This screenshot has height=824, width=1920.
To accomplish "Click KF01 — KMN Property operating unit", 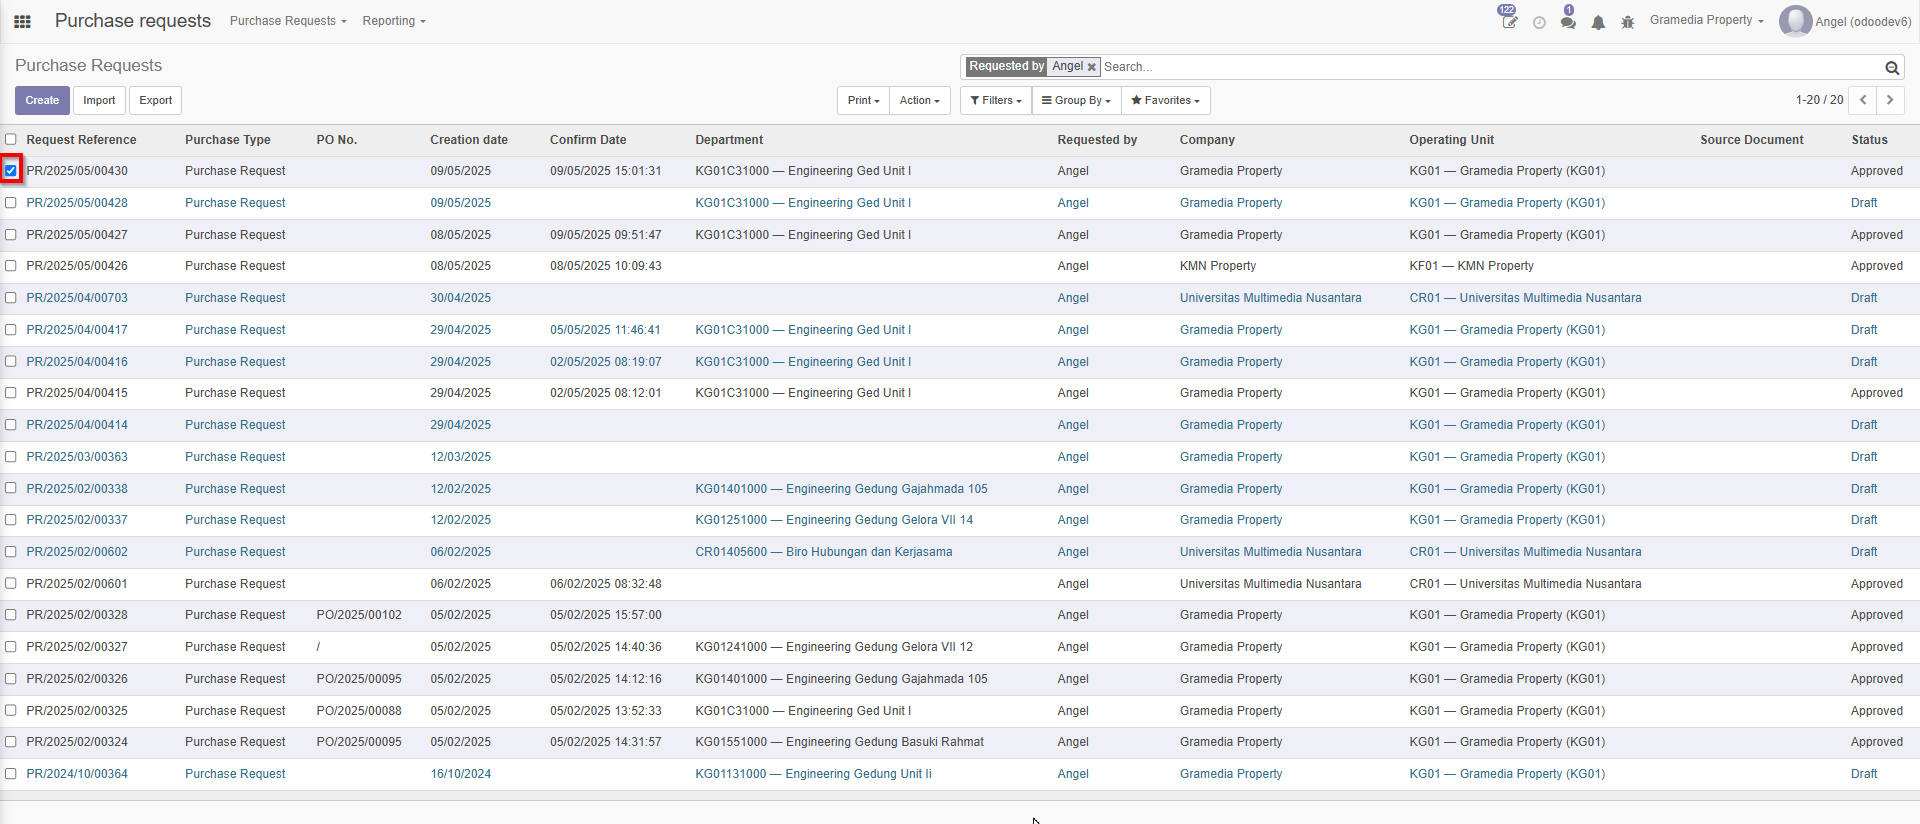I will (x=1471, y=266).
